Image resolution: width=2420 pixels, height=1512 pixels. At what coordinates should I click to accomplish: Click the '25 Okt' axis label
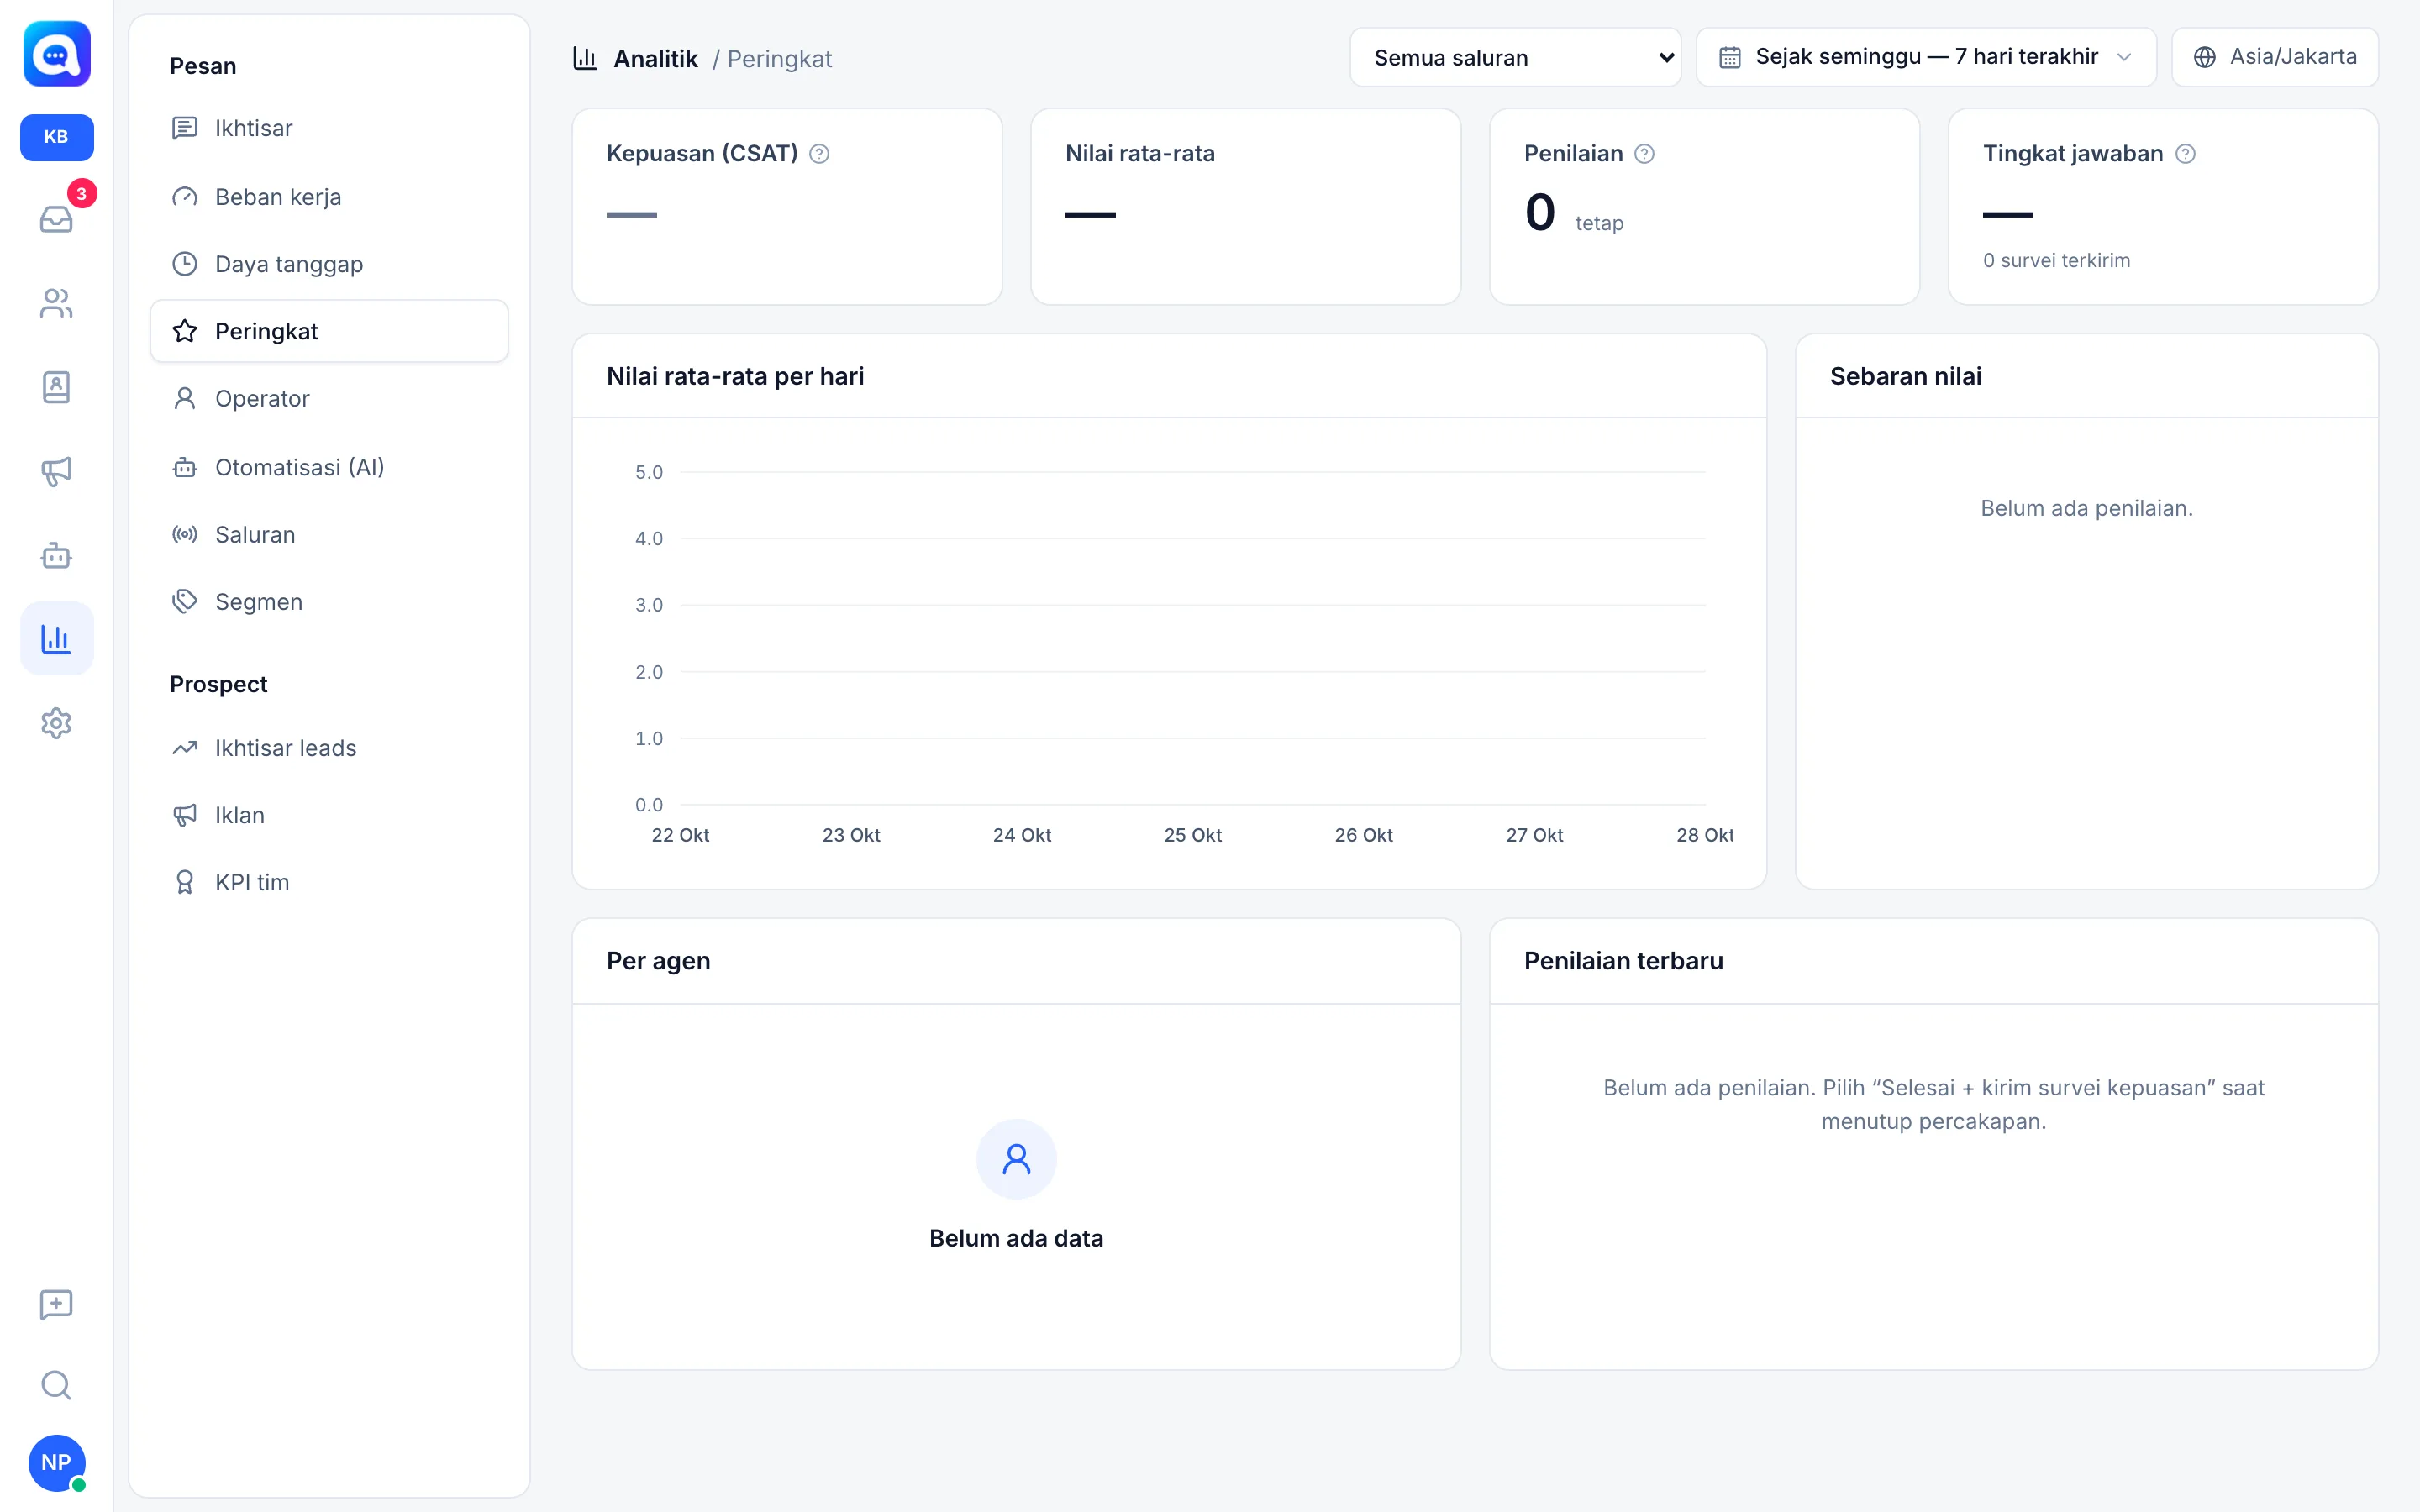click(x=1192, y=835)
